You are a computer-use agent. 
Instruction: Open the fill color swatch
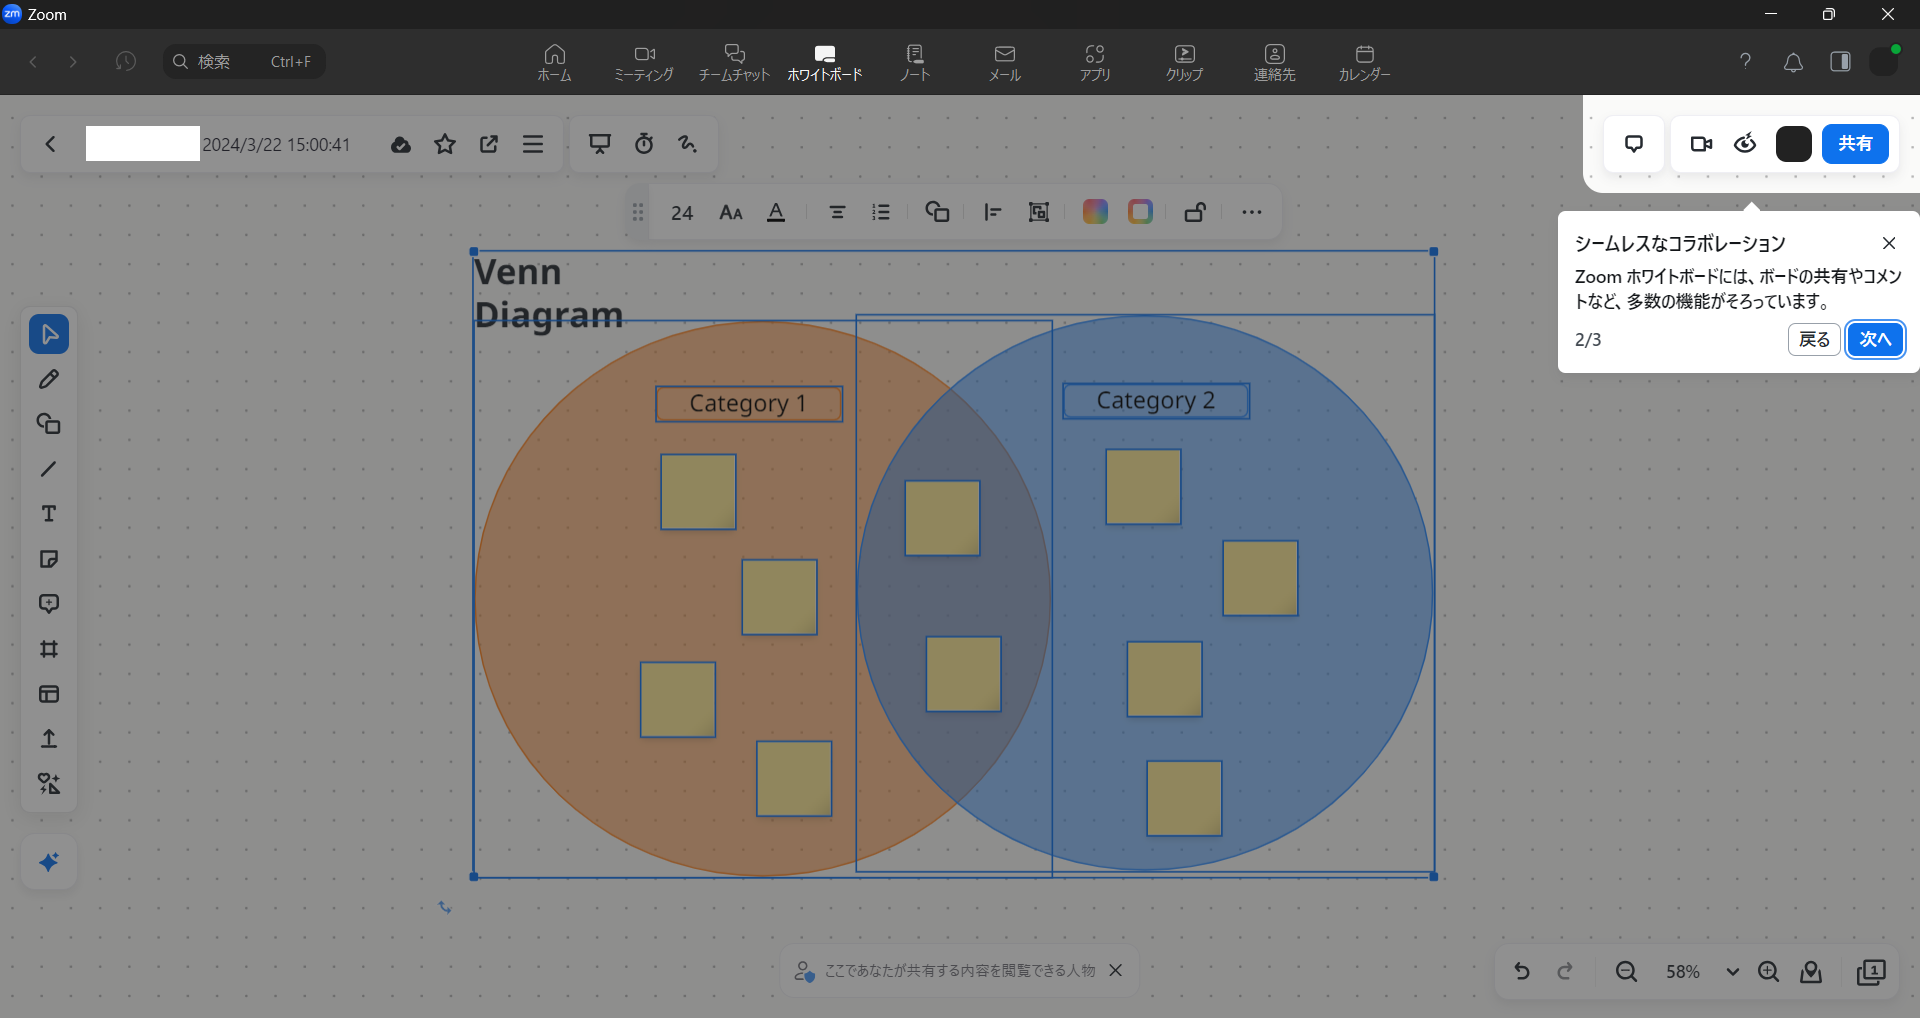[1095, 212]
